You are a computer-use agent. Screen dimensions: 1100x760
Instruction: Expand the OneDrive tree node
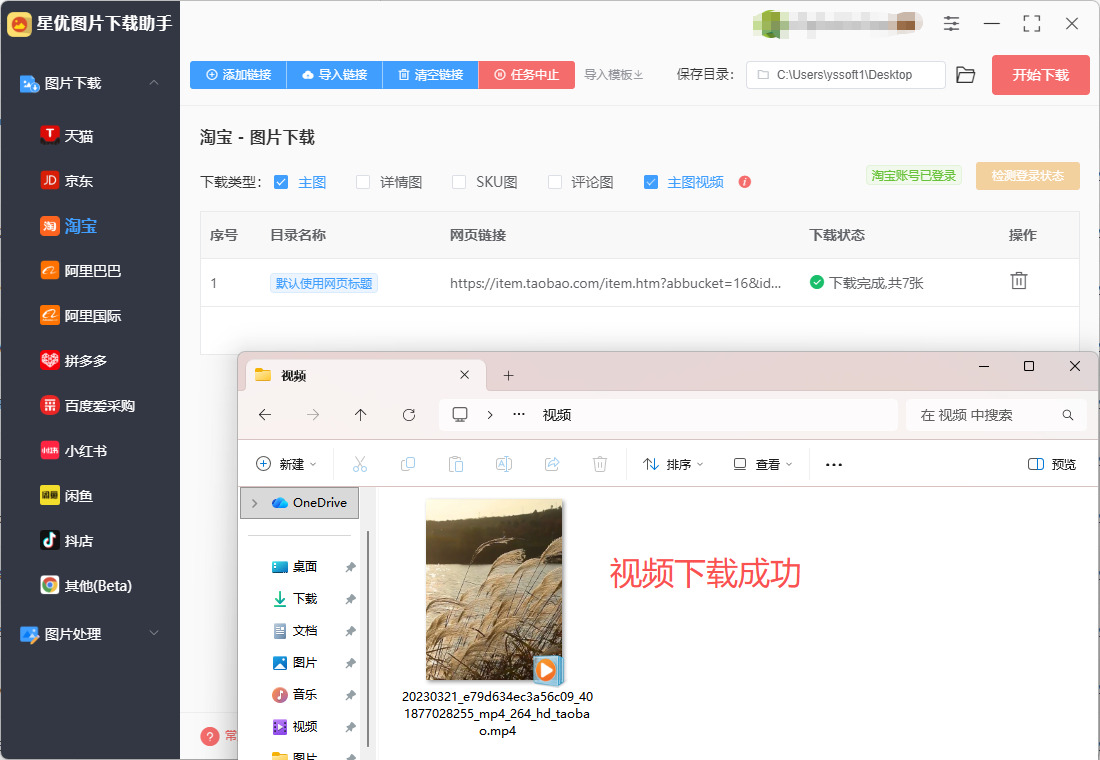pyautogui.click(x=255, y=502)
